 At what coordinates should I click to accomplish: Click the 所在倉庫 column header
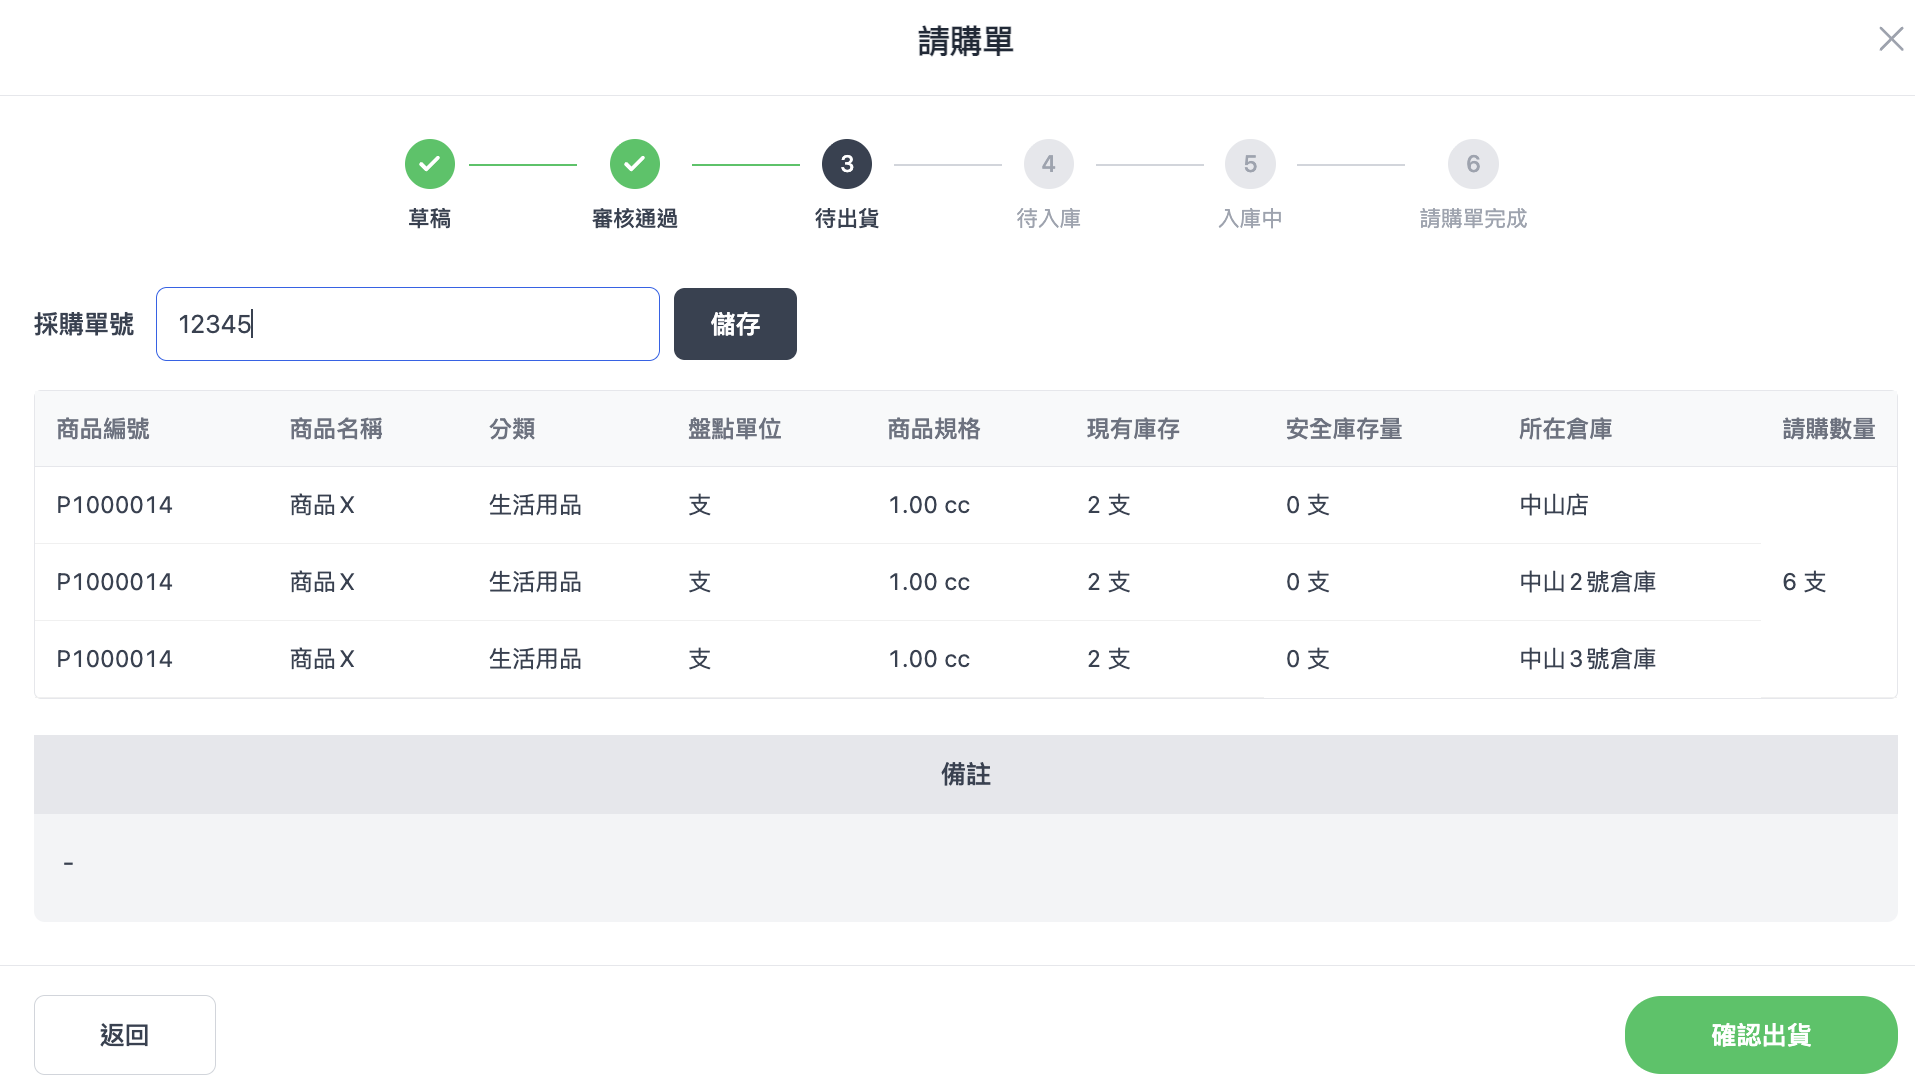tap(1565, 429)
